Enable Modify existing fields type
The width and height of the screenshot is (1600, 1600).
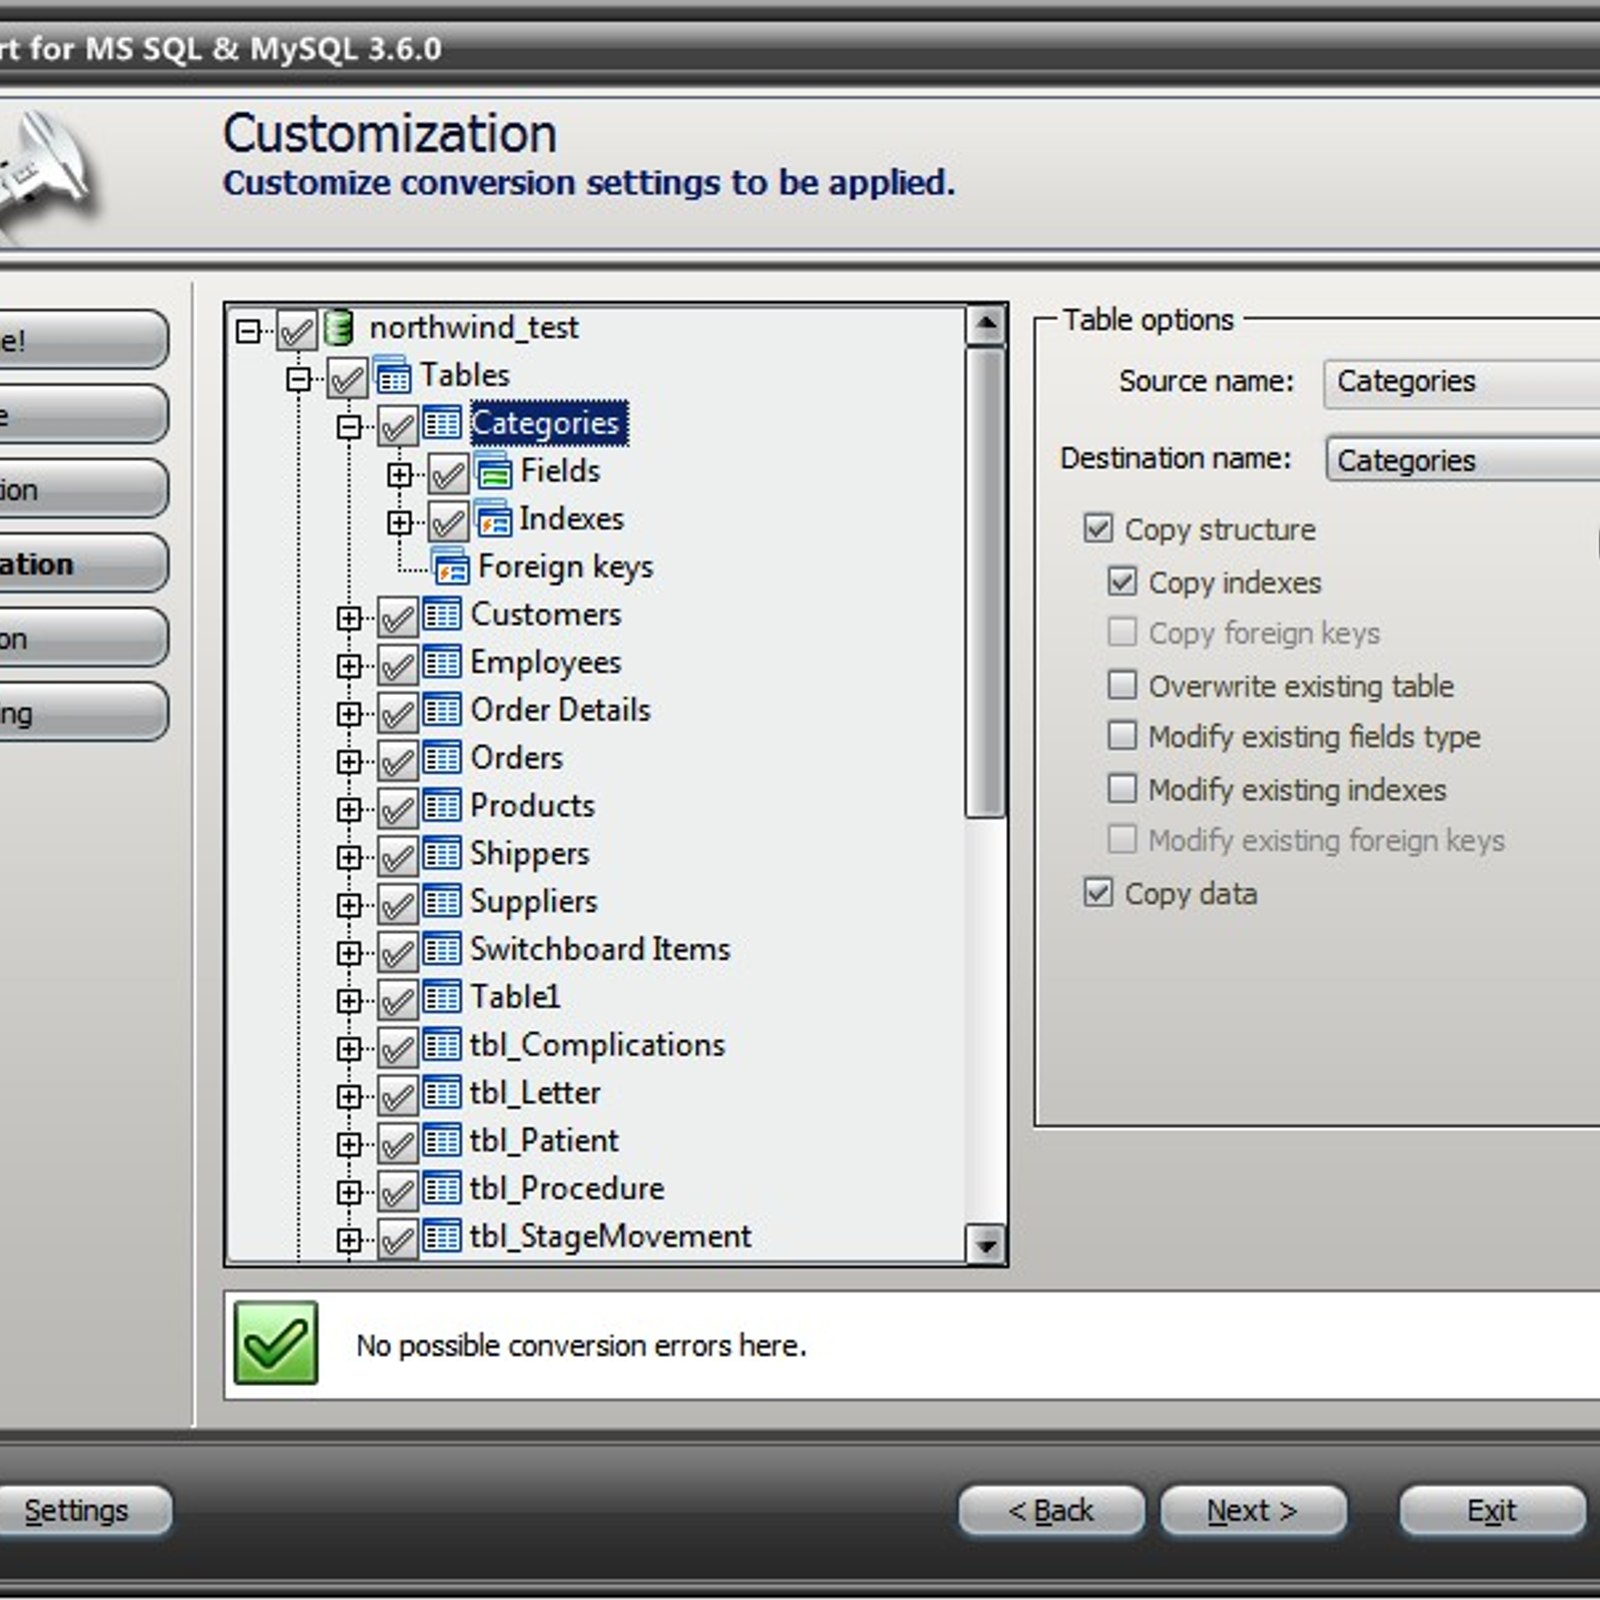coord(1122,736)
